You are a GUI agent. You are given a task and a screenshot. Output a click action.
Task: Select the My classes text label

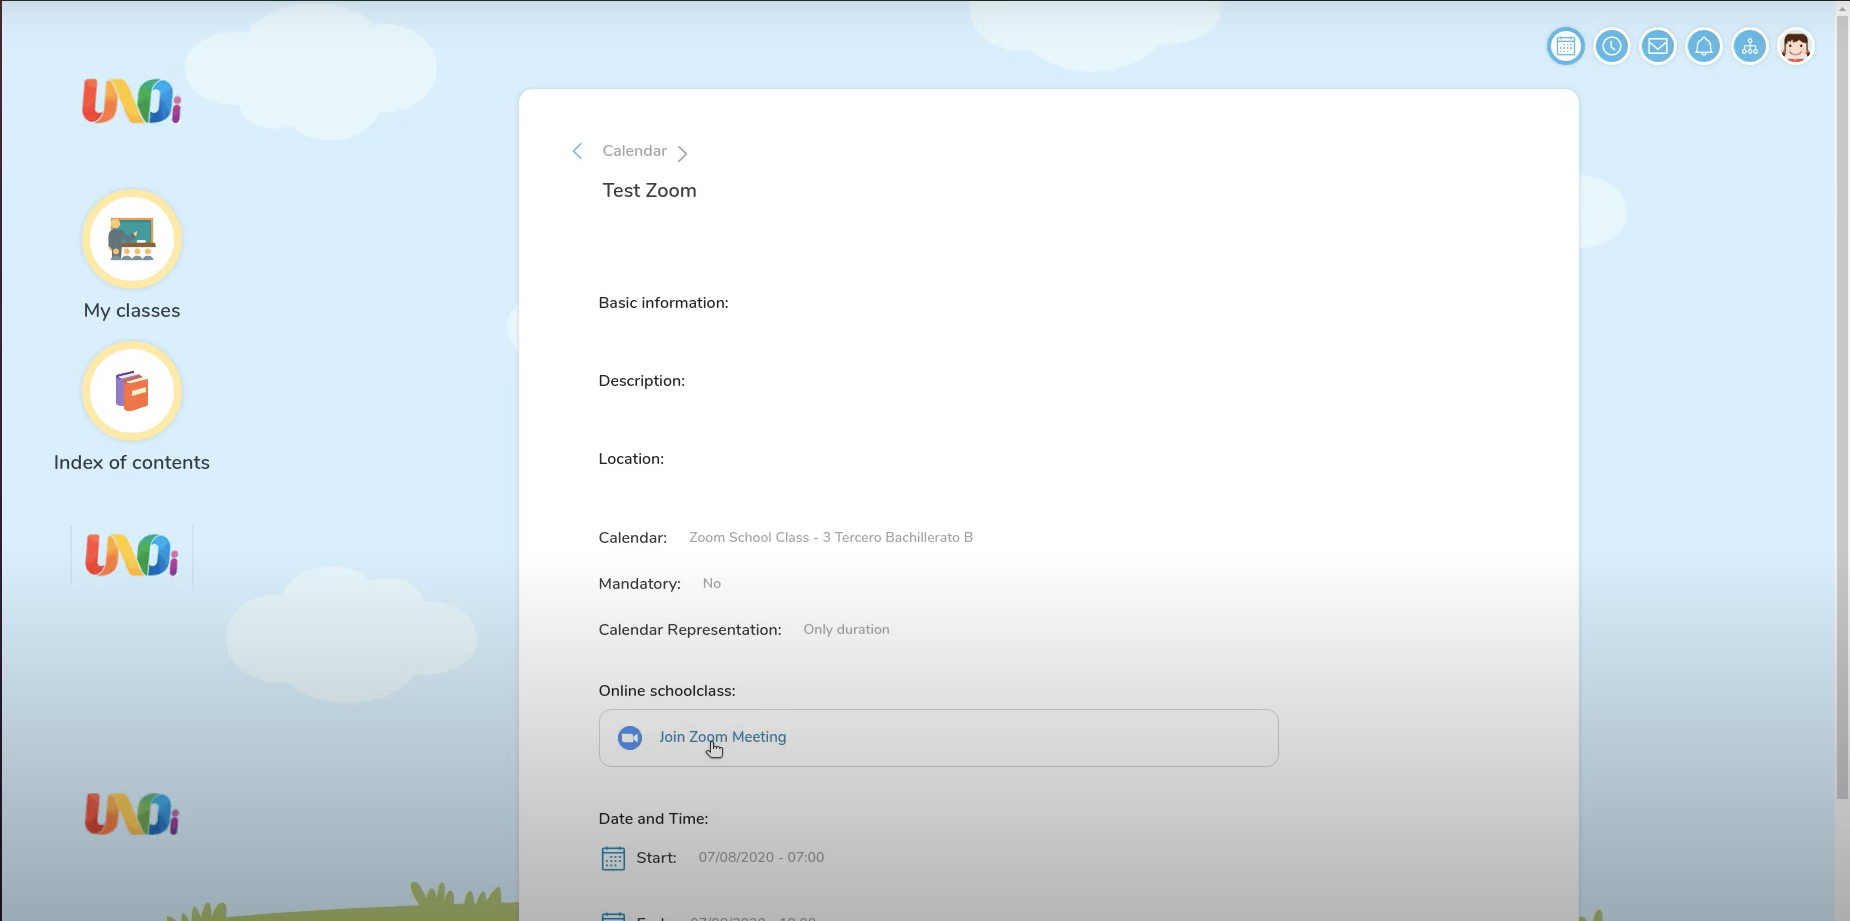132,311
